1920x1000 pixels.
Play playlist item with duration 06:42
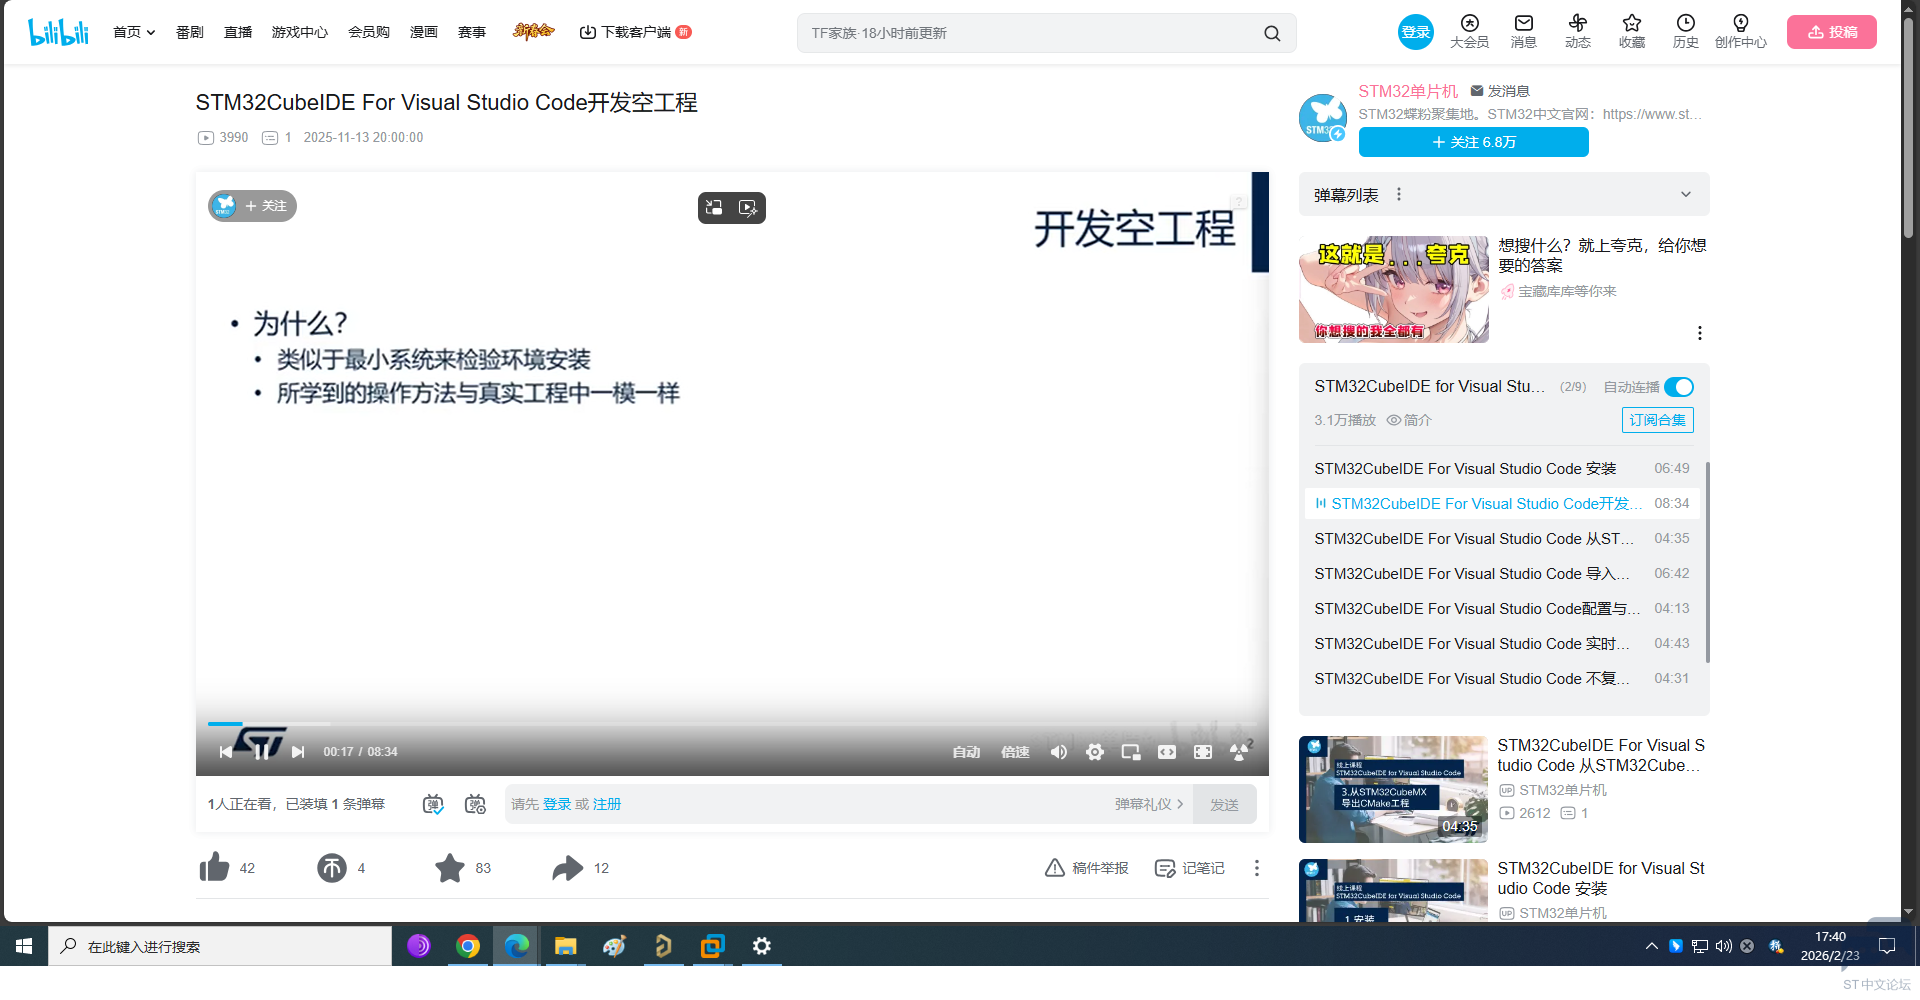tap(1502, 574)
